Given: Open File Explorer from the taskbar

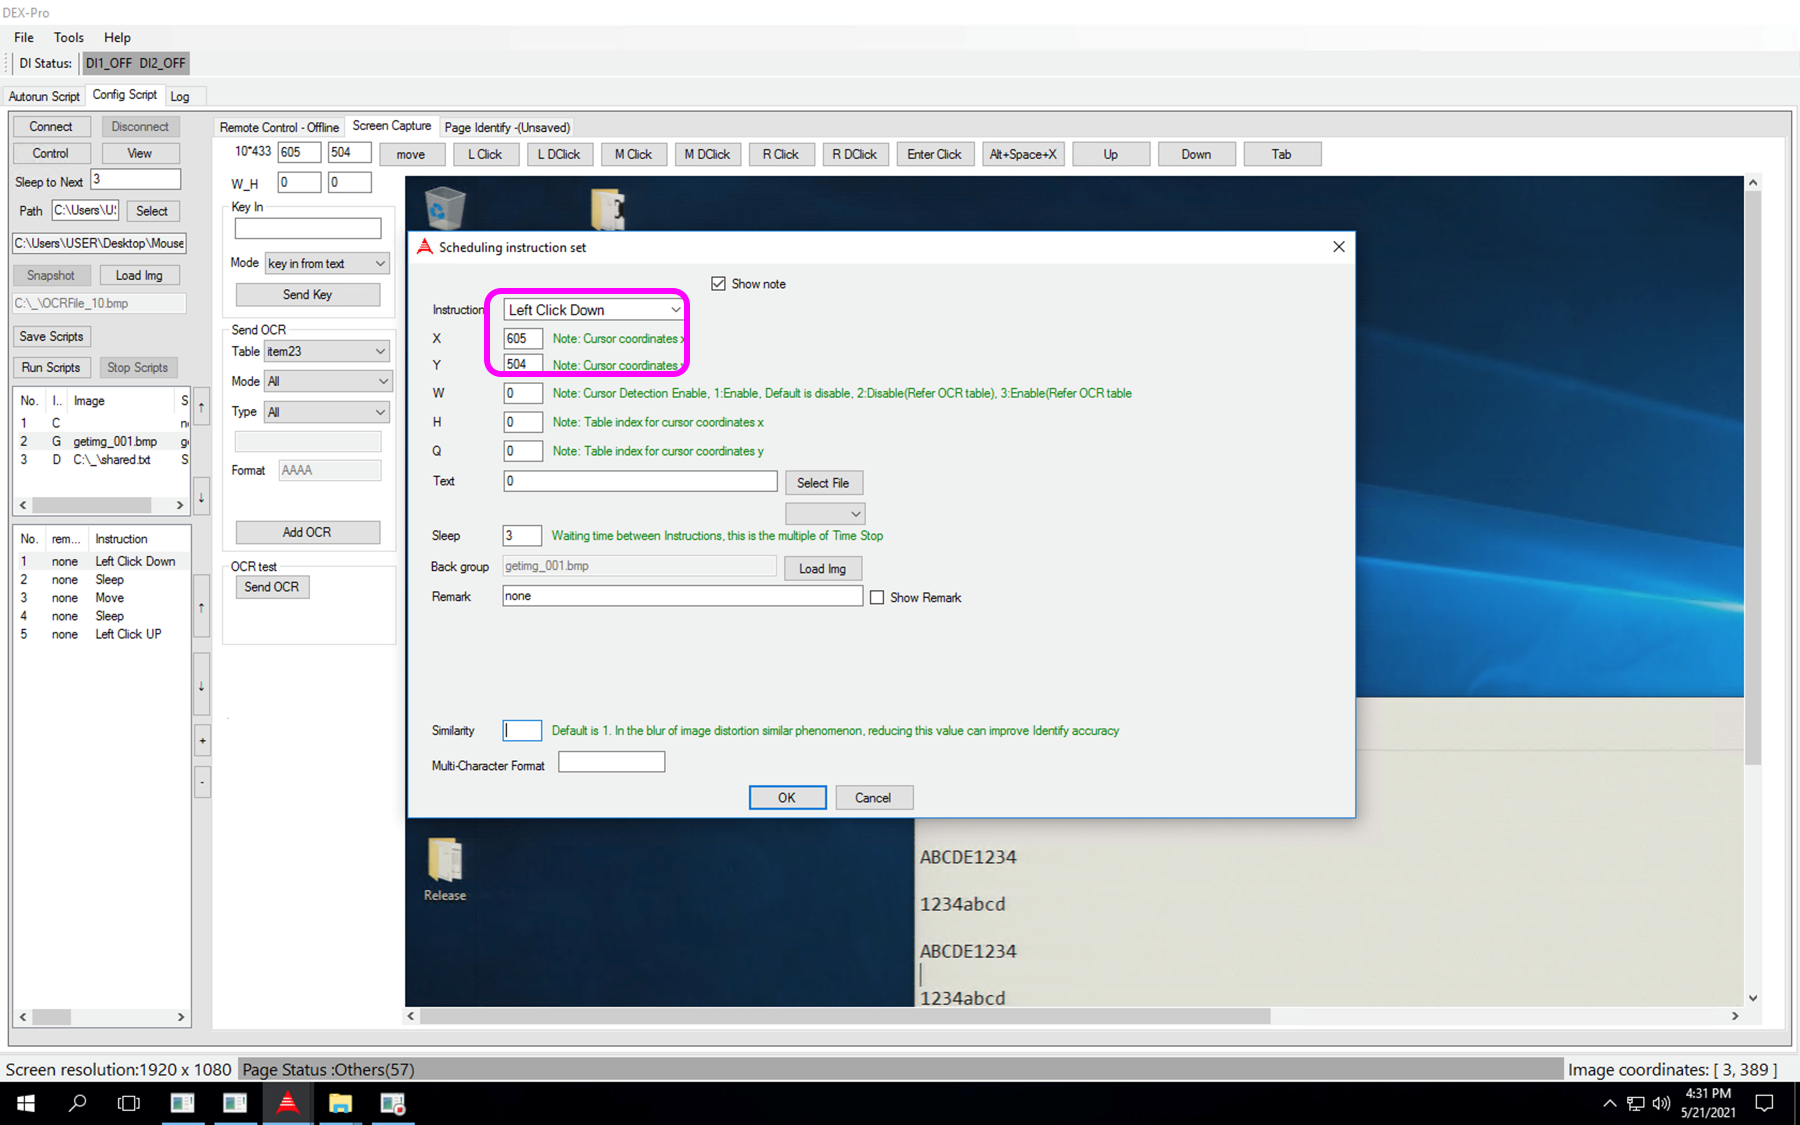Looking at the screenshot, I should [x=340, y=1103].
